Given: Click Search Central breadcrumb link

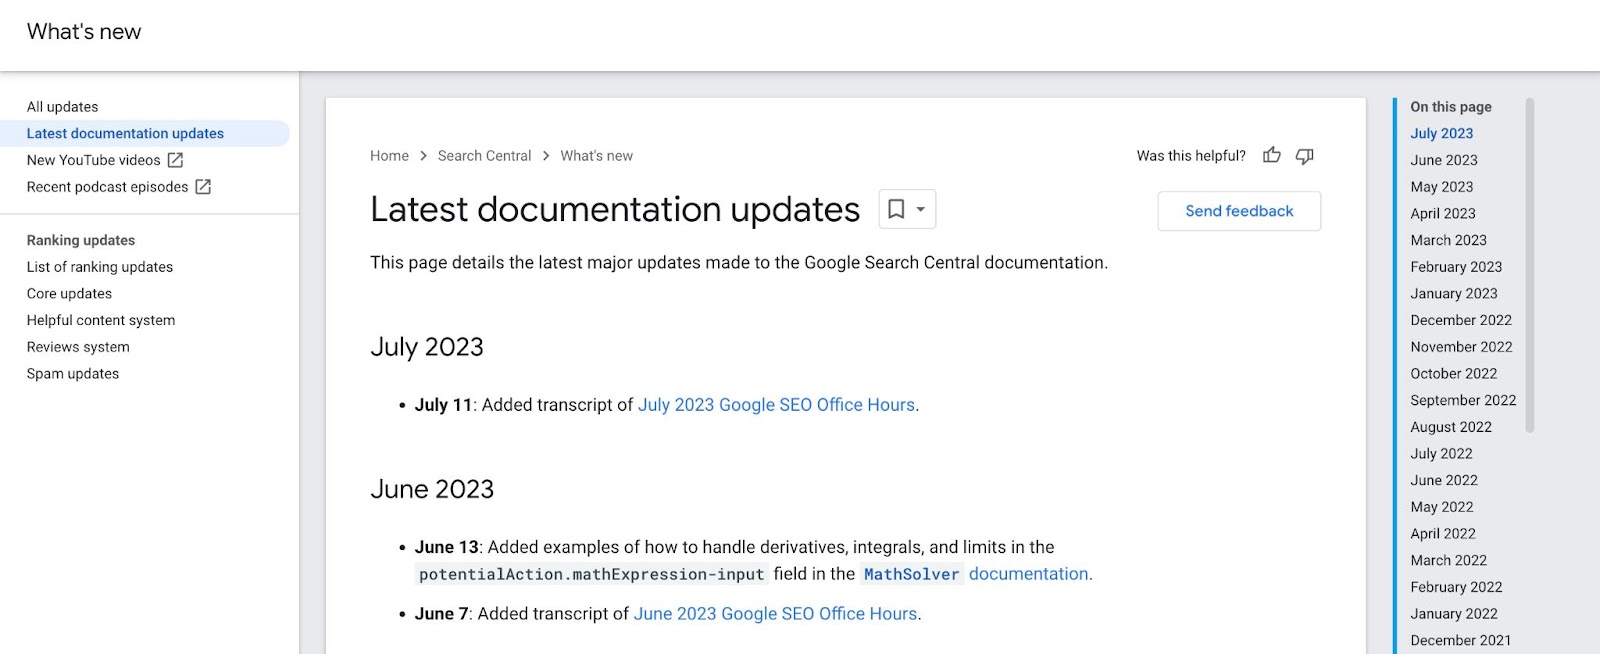Looking at the screenshot, I should click(x=484, y=156).
